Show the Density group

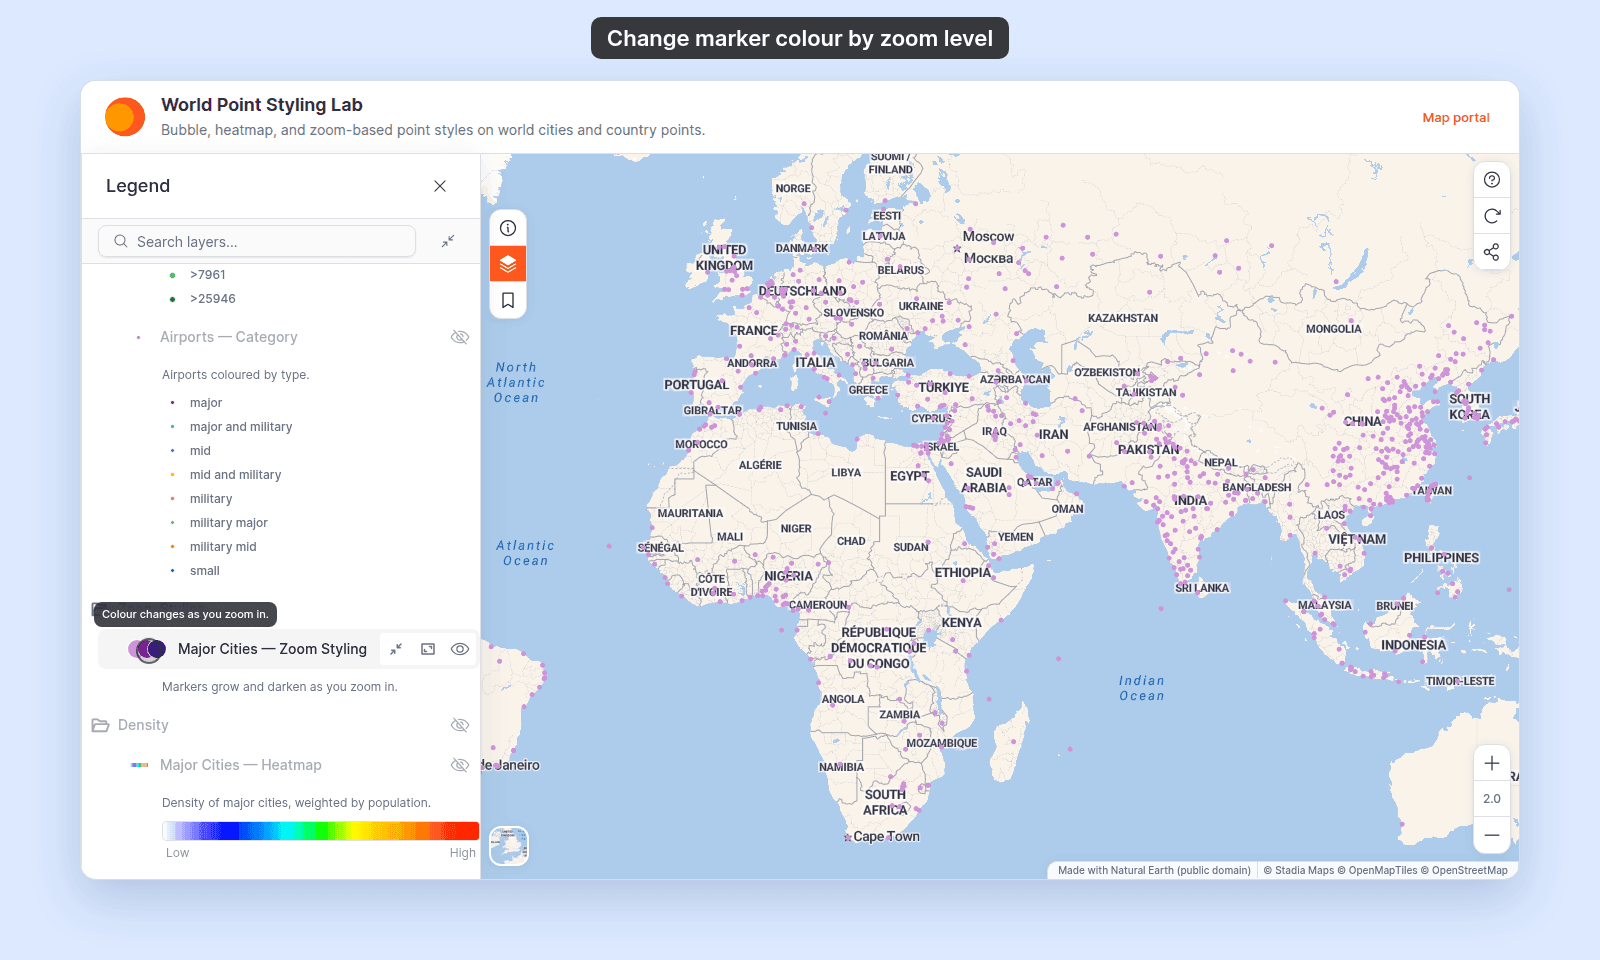[460, 725]
